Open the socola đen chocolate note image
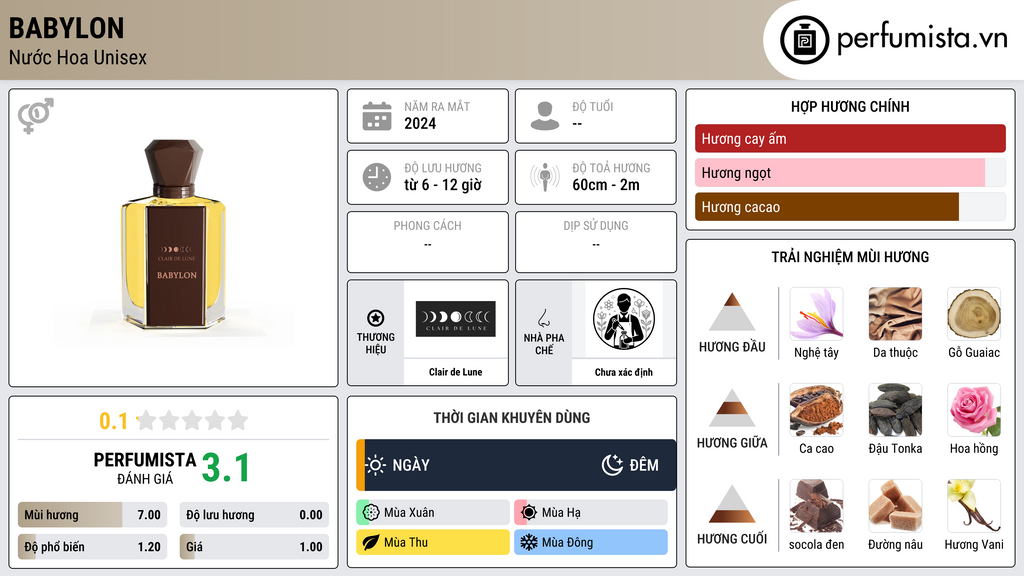The image size is (1024, 576). click(x=816, y=506)
